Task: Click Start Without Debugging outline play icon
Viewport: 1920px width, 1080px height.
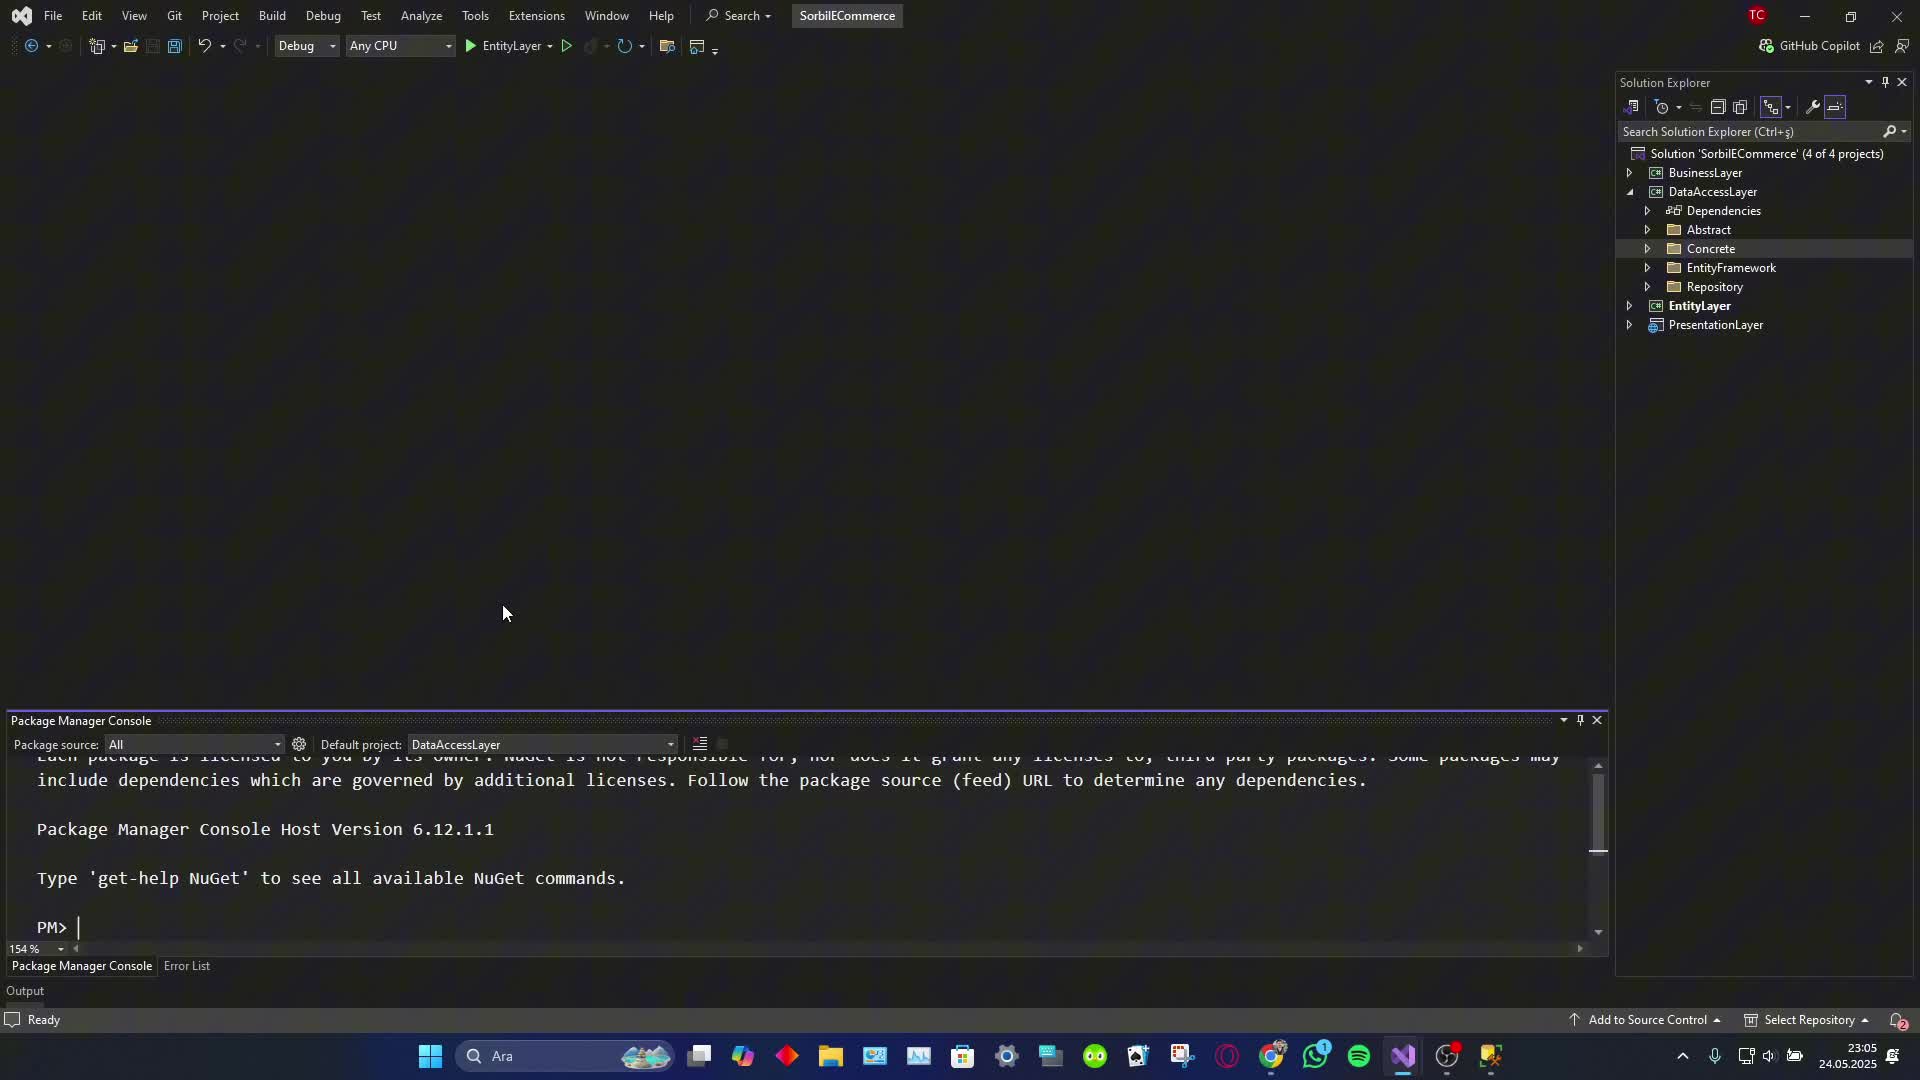Action: tap(567, 46)
